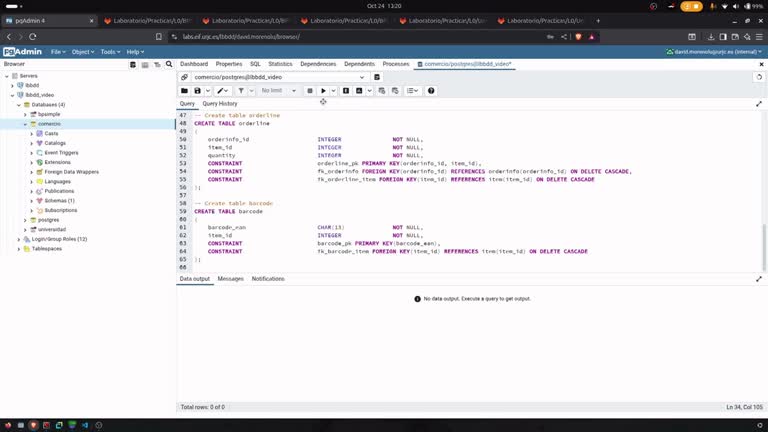Switch to the Query History tab

(220, 104)
